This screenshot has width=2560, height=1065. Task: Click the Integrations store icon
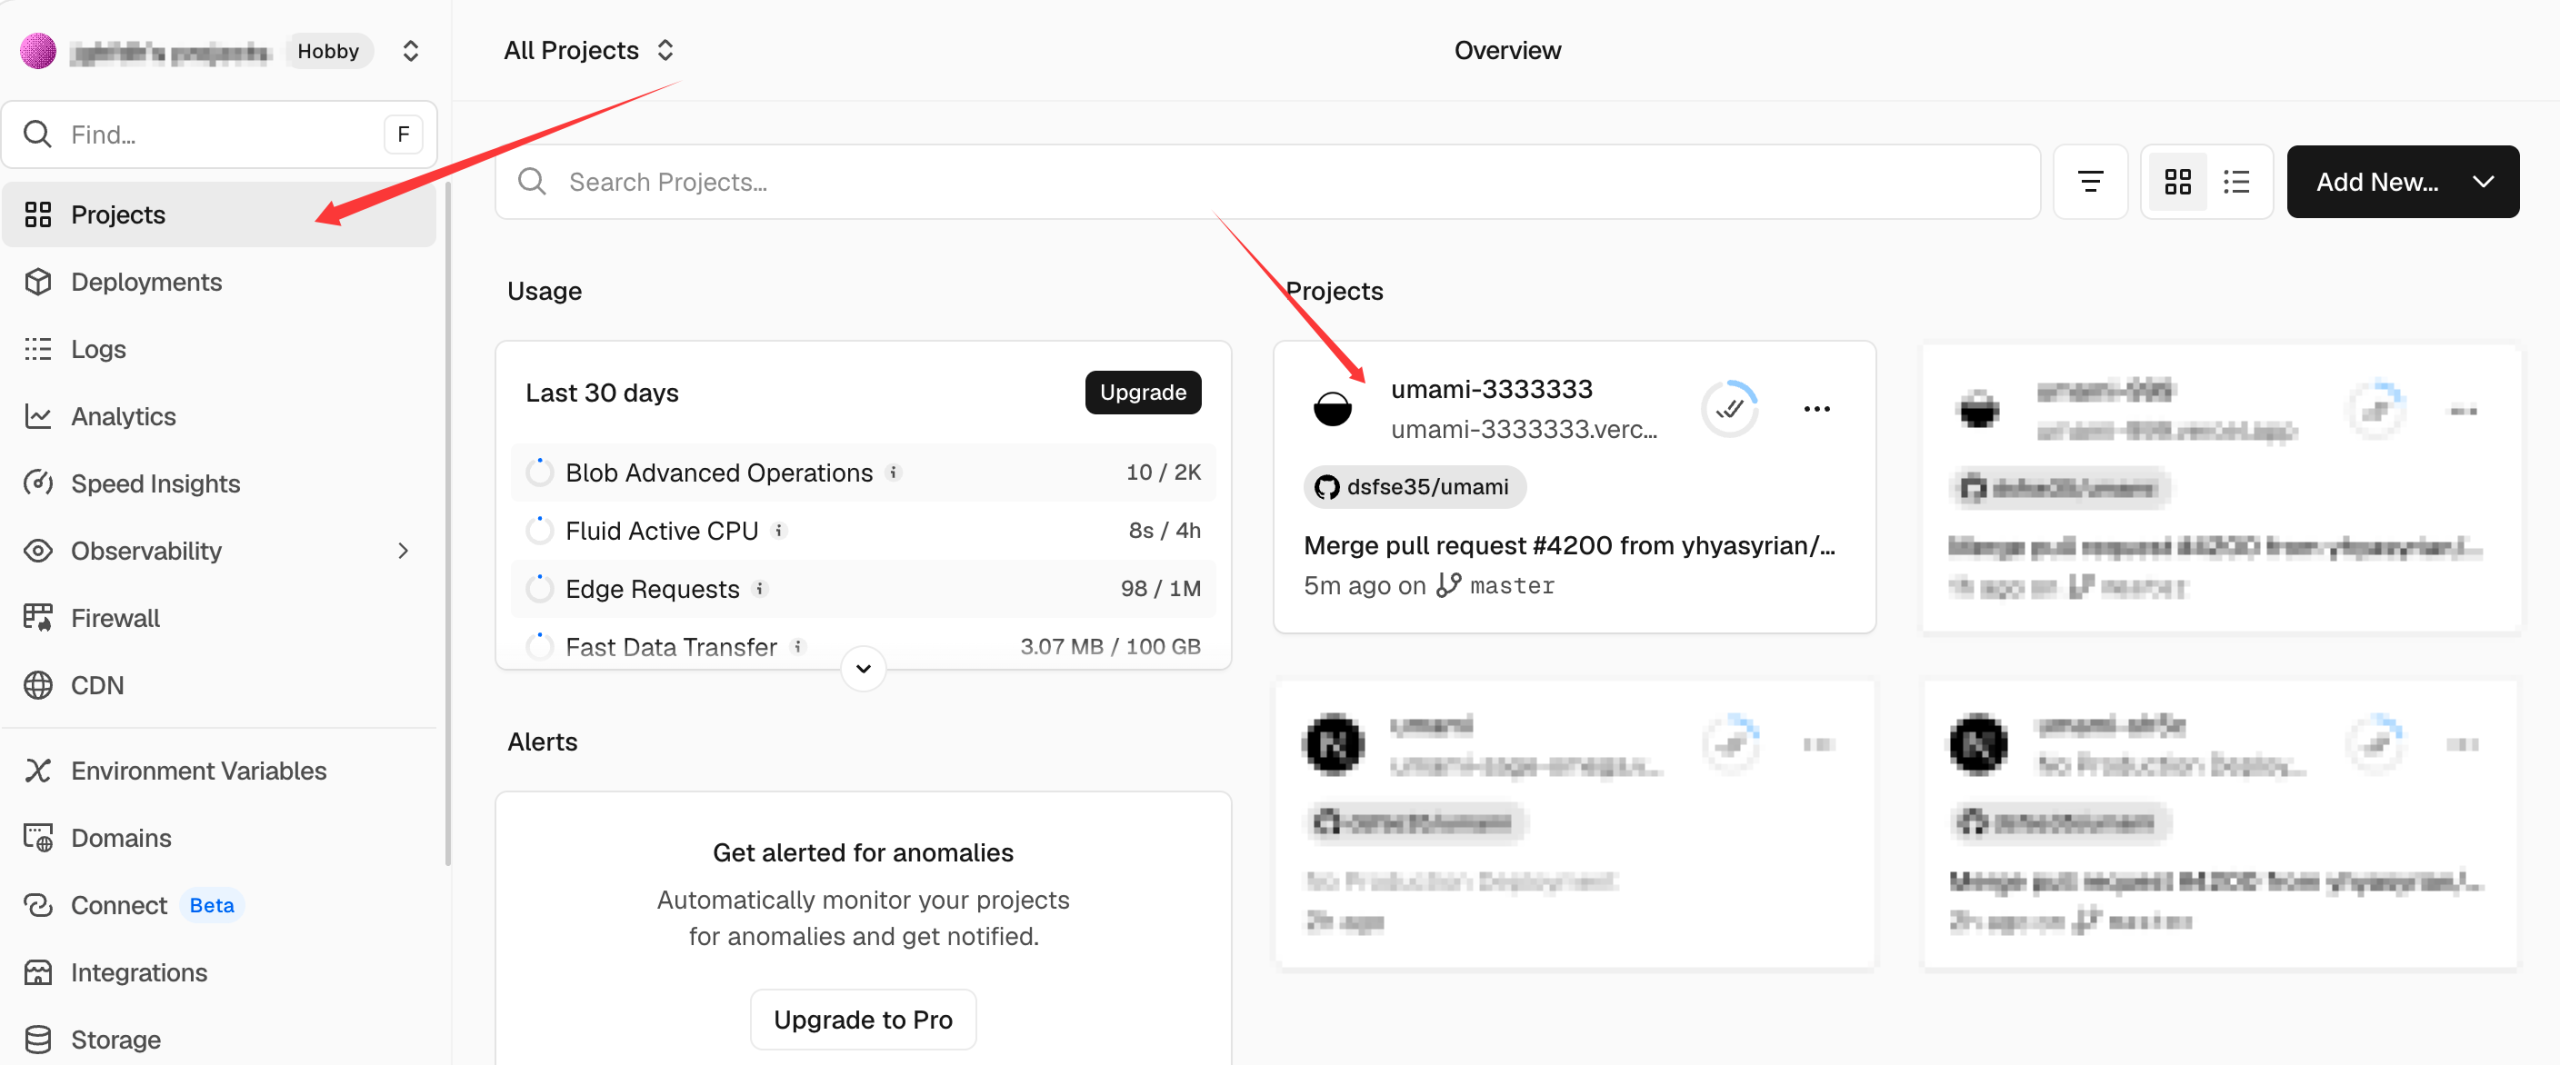pyautogui.click(x=38, y=972)
